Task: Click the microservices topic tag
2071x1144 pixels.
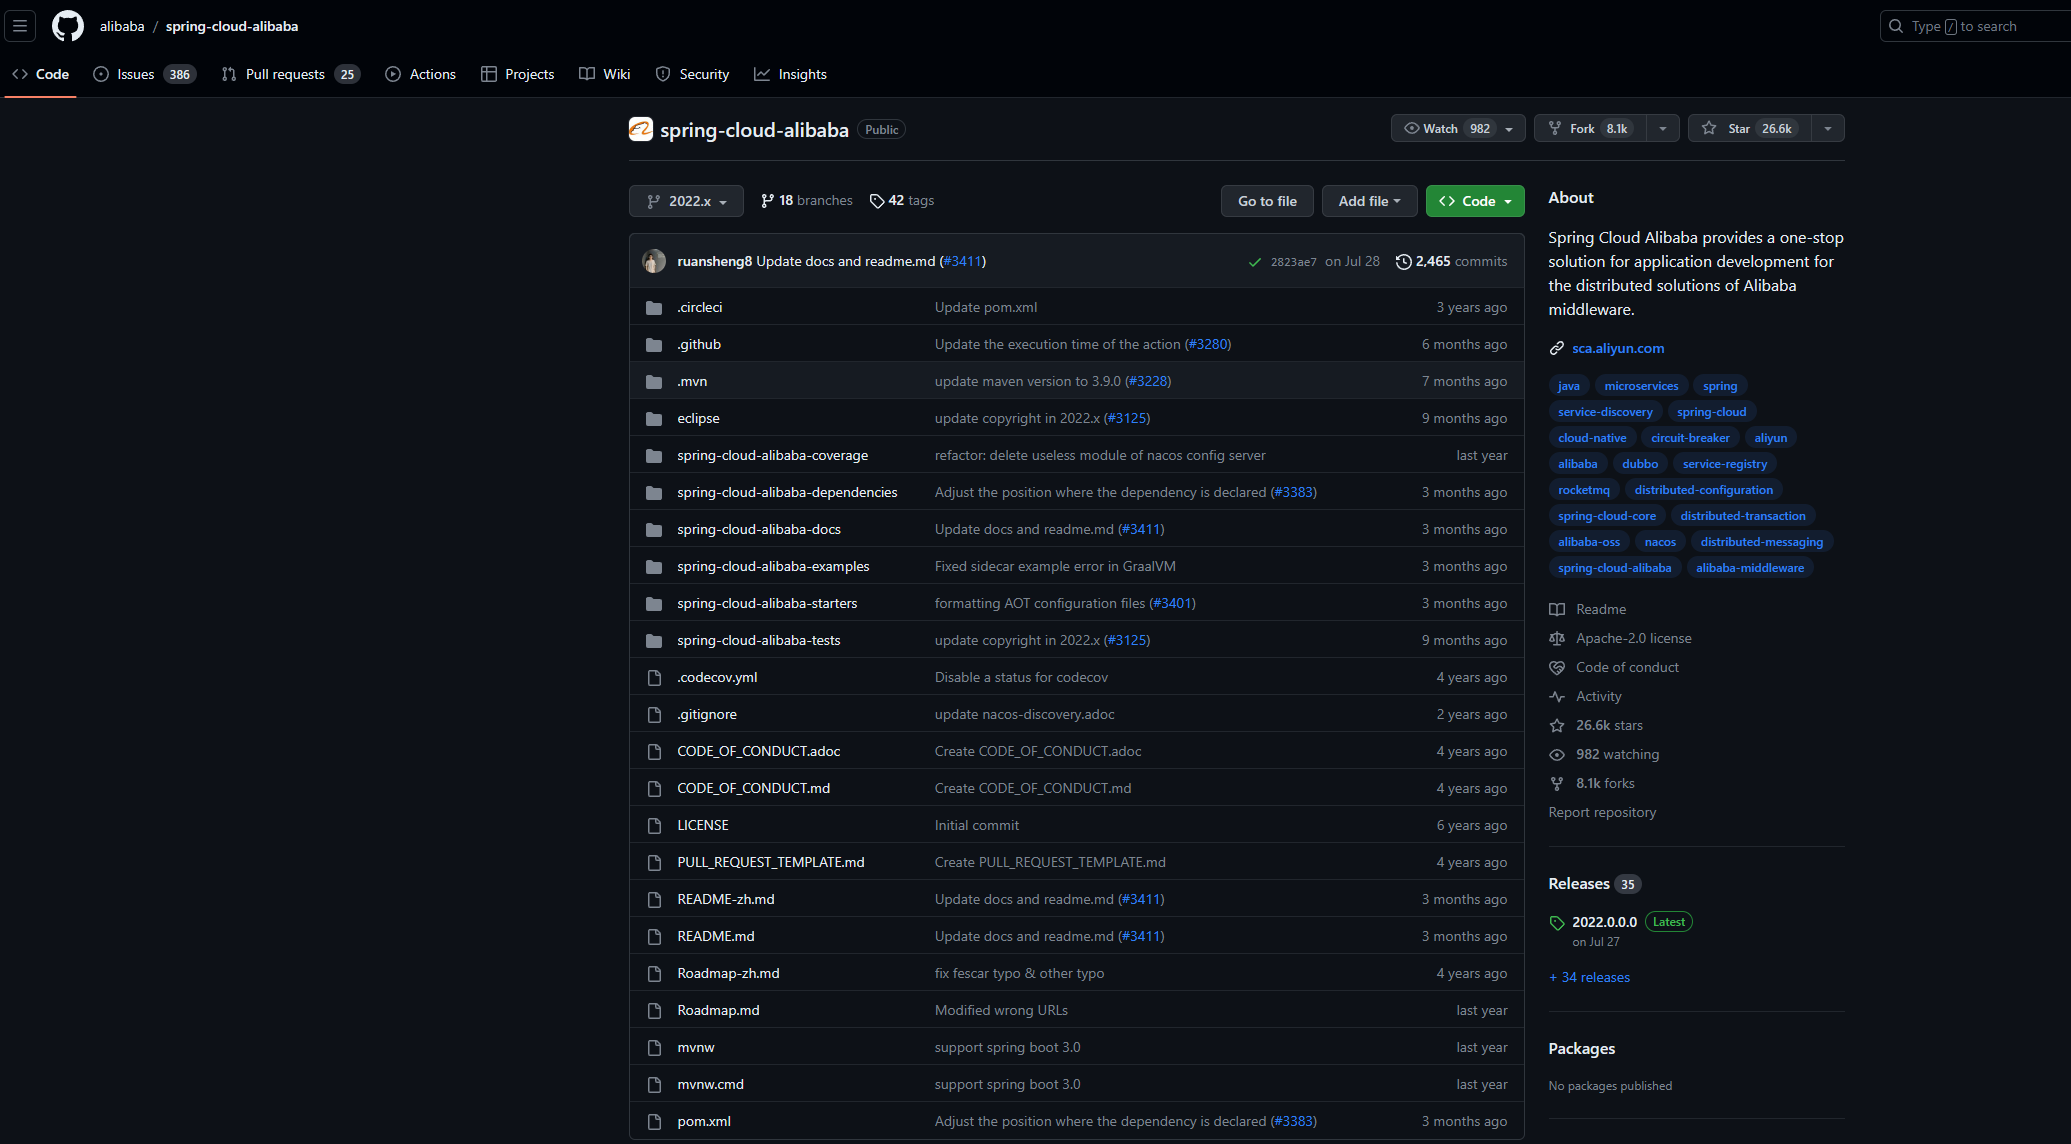Action: point(1641,386)
